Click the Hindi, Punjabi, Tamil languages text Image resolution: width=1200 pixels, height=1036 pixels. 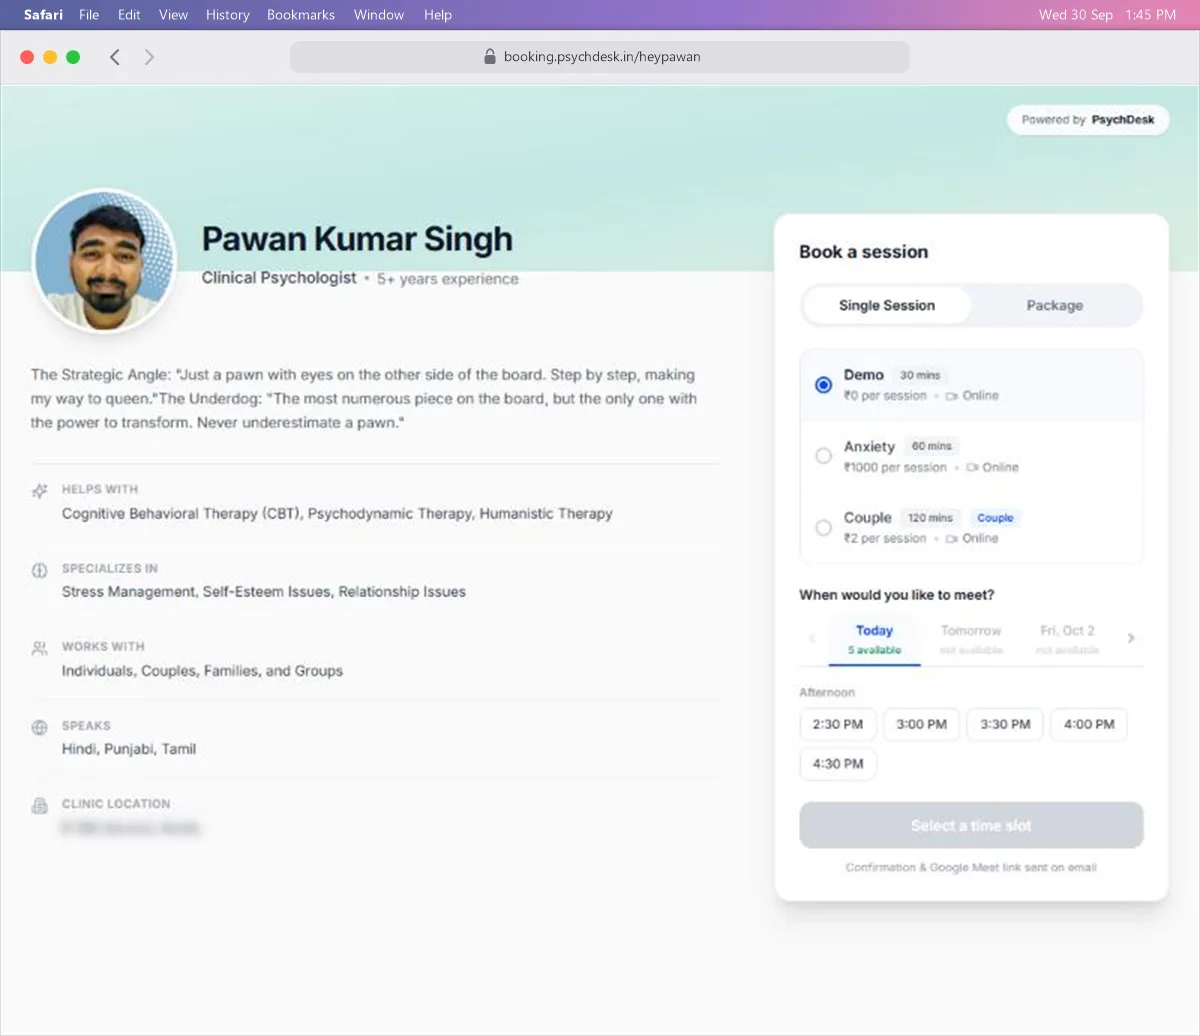pyautogui.click(x=129, y=749)
